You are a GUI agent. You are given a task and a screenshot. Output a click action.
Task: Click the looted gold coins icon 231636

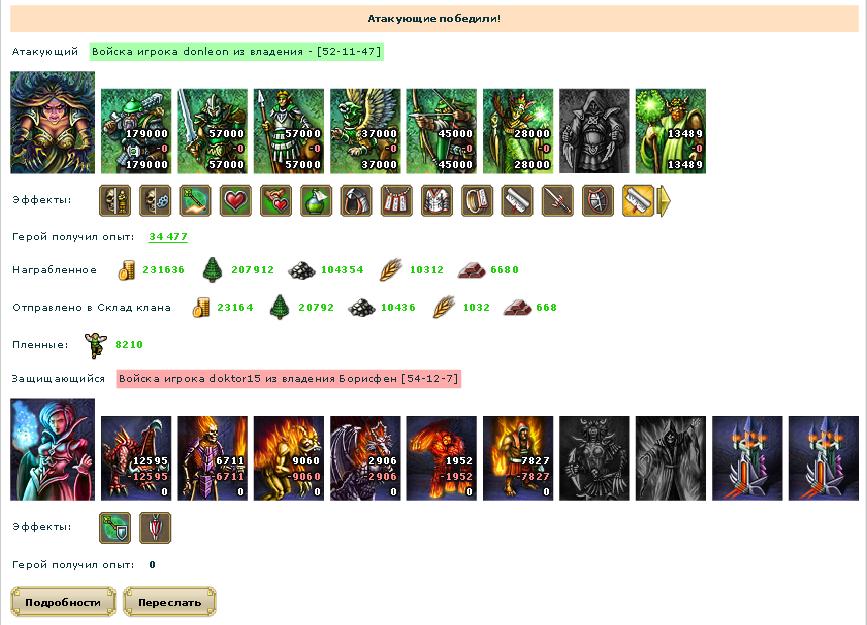(127, 270)
